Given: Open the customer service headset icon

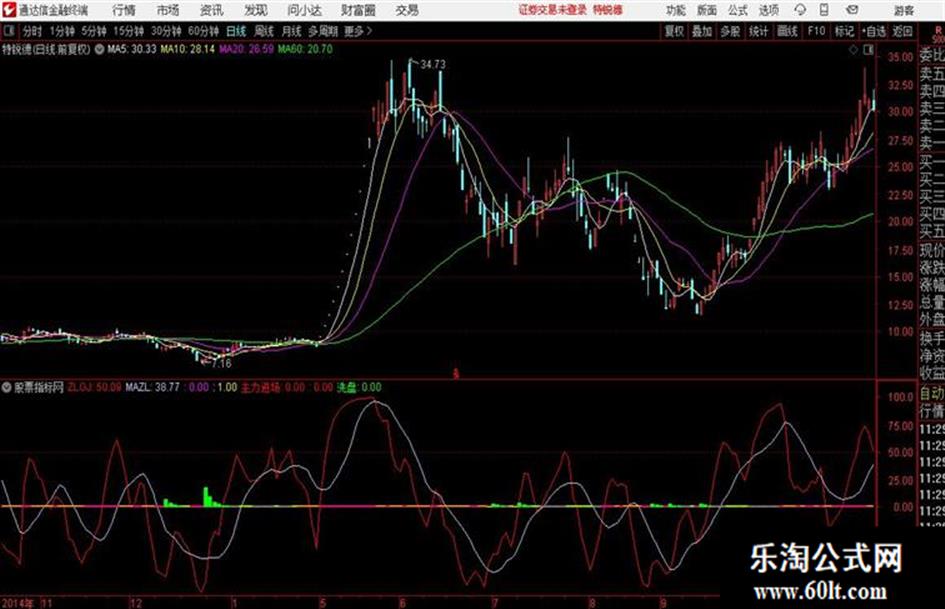Looking at the screenshot, I should tap(800, 10).
